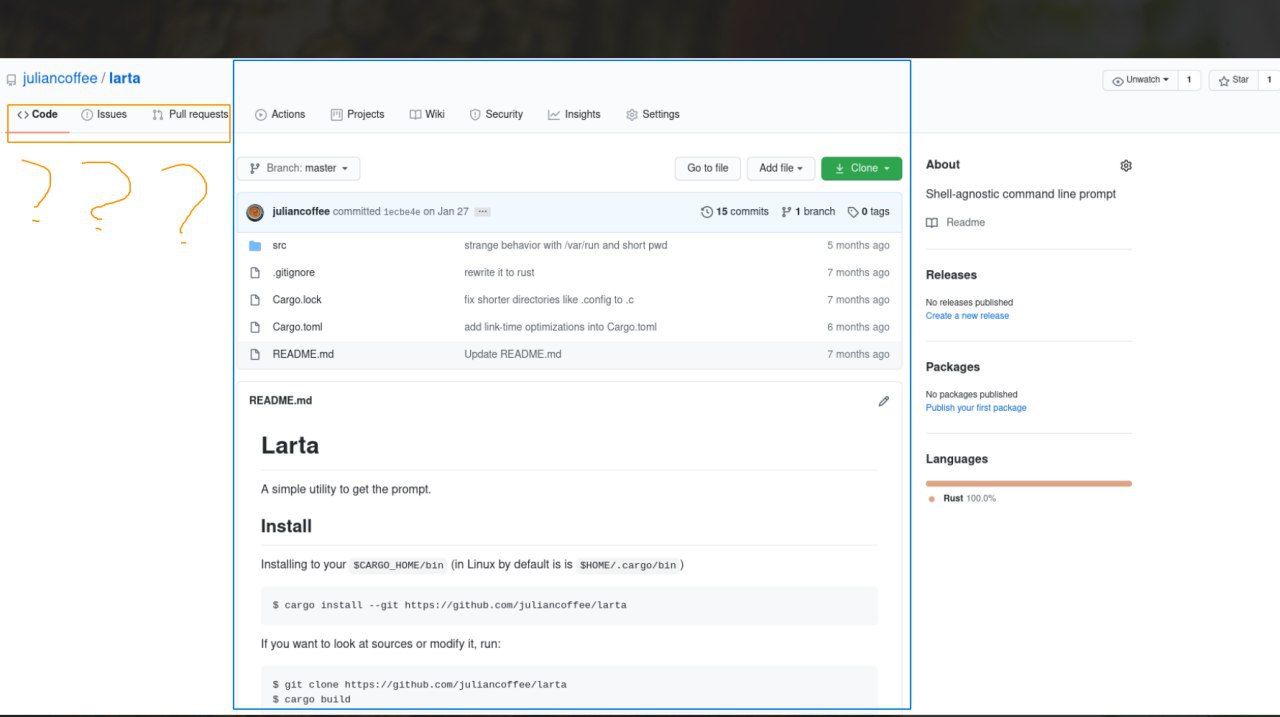Click the cargo install command code block
Screen dimensions: 1280x717
[569, 605]
